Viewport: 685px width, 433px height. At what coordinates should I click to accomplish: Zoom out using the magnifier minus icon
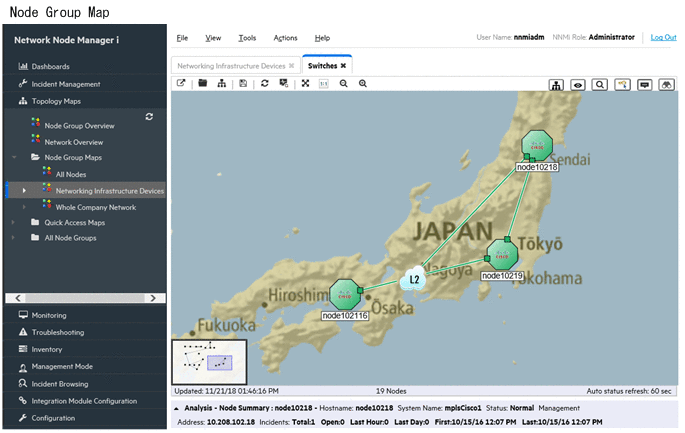(343, 84)
